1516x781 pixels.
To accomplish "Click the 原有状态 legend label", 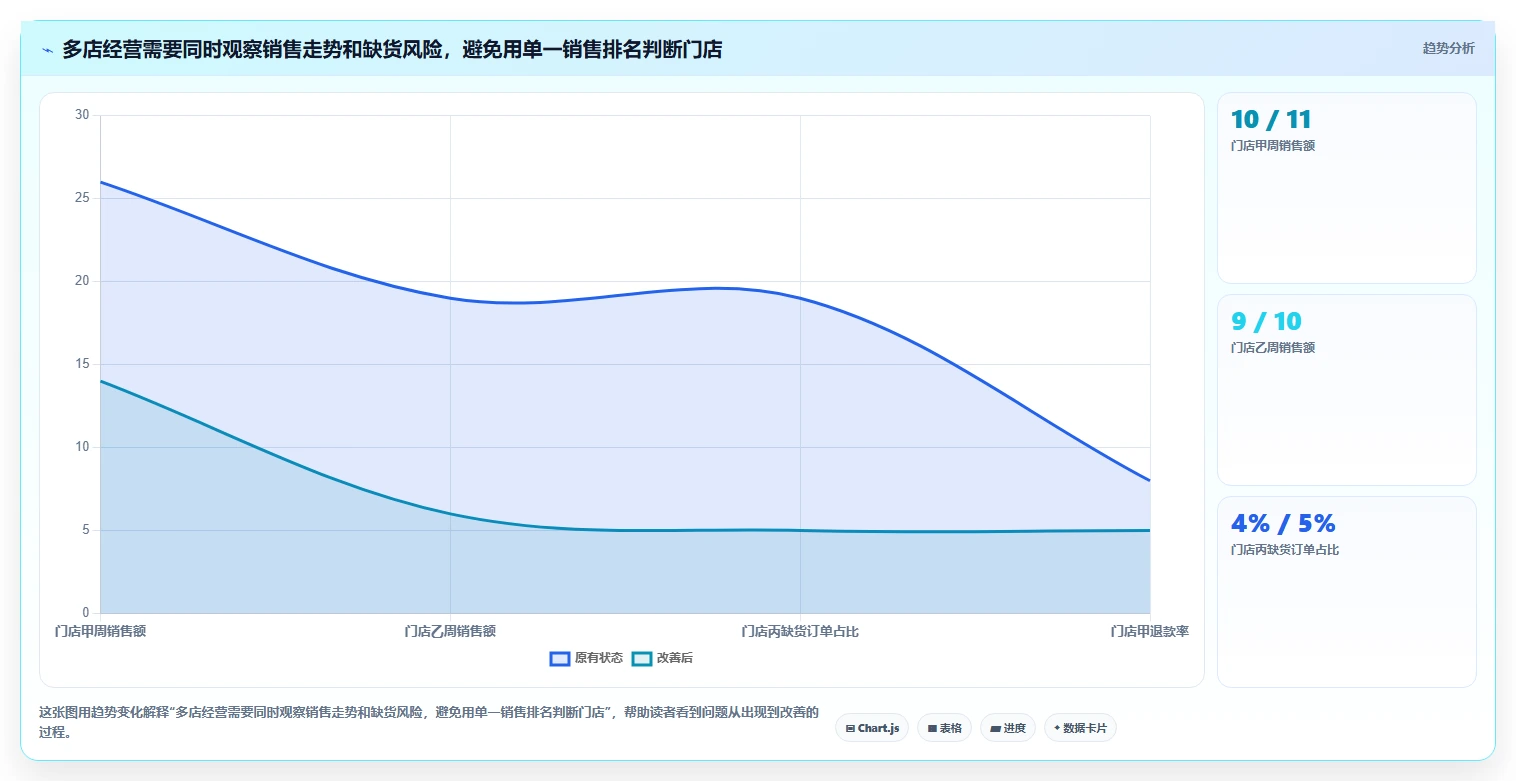I will (x=598, y=658).
